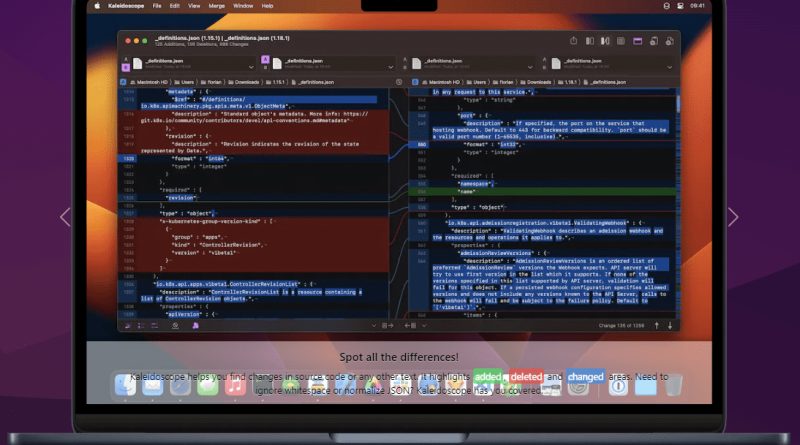
Task: Click the second bottom-left status bar icon
Action: [x=141, y=326]
